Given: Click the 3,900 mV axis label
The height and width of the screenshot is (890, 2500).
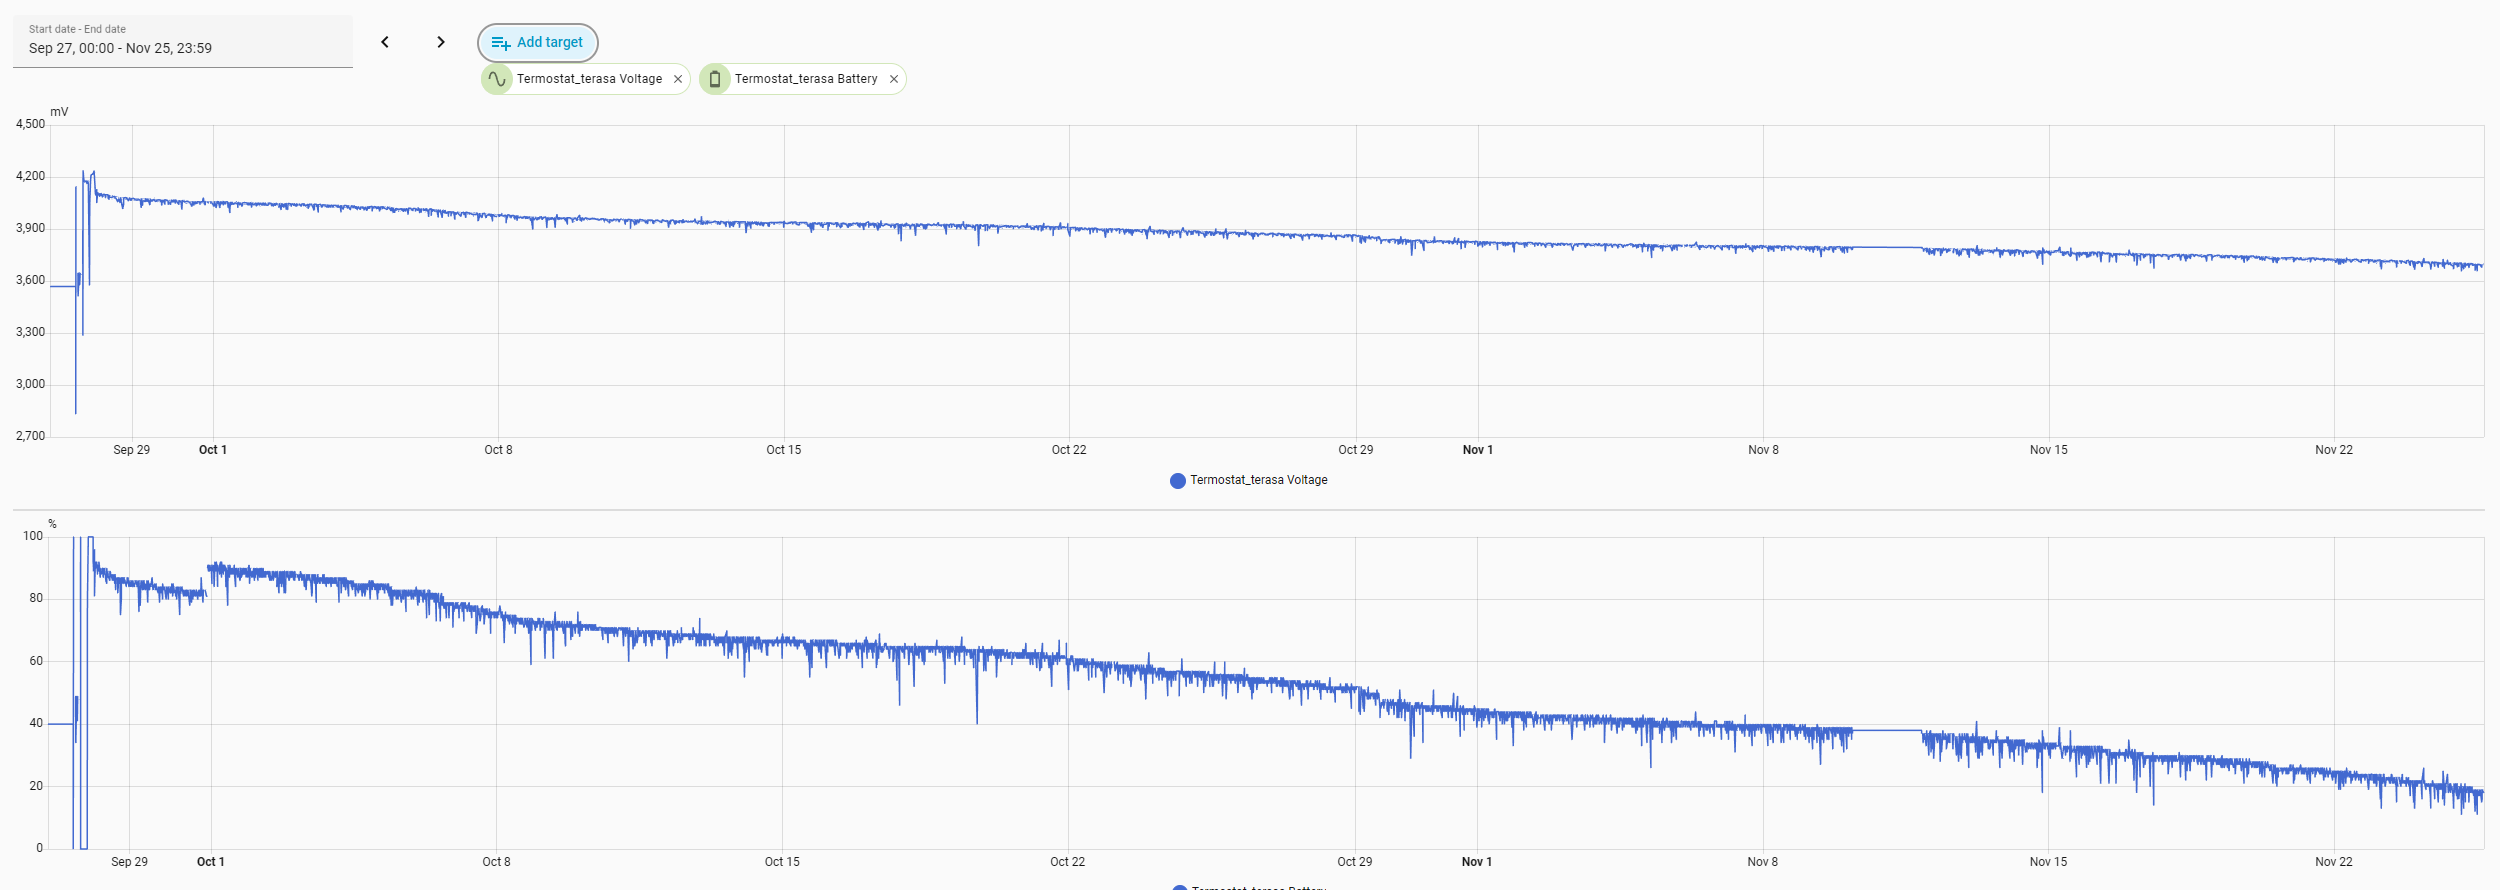Looking at the screenshot, I should tap(30, 228).
